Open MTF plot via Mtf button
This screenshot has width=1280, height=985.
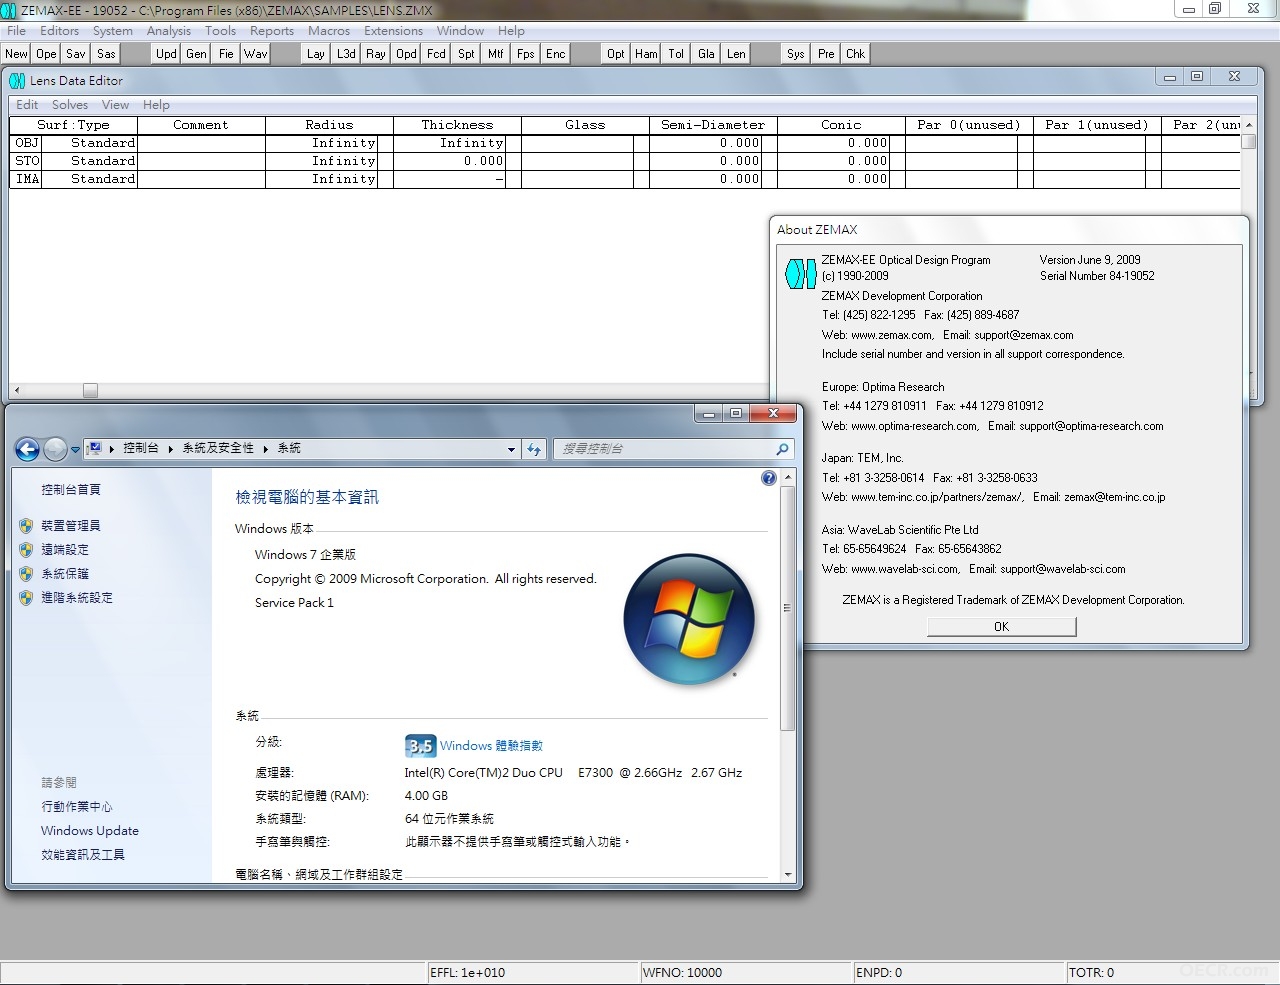496,54
